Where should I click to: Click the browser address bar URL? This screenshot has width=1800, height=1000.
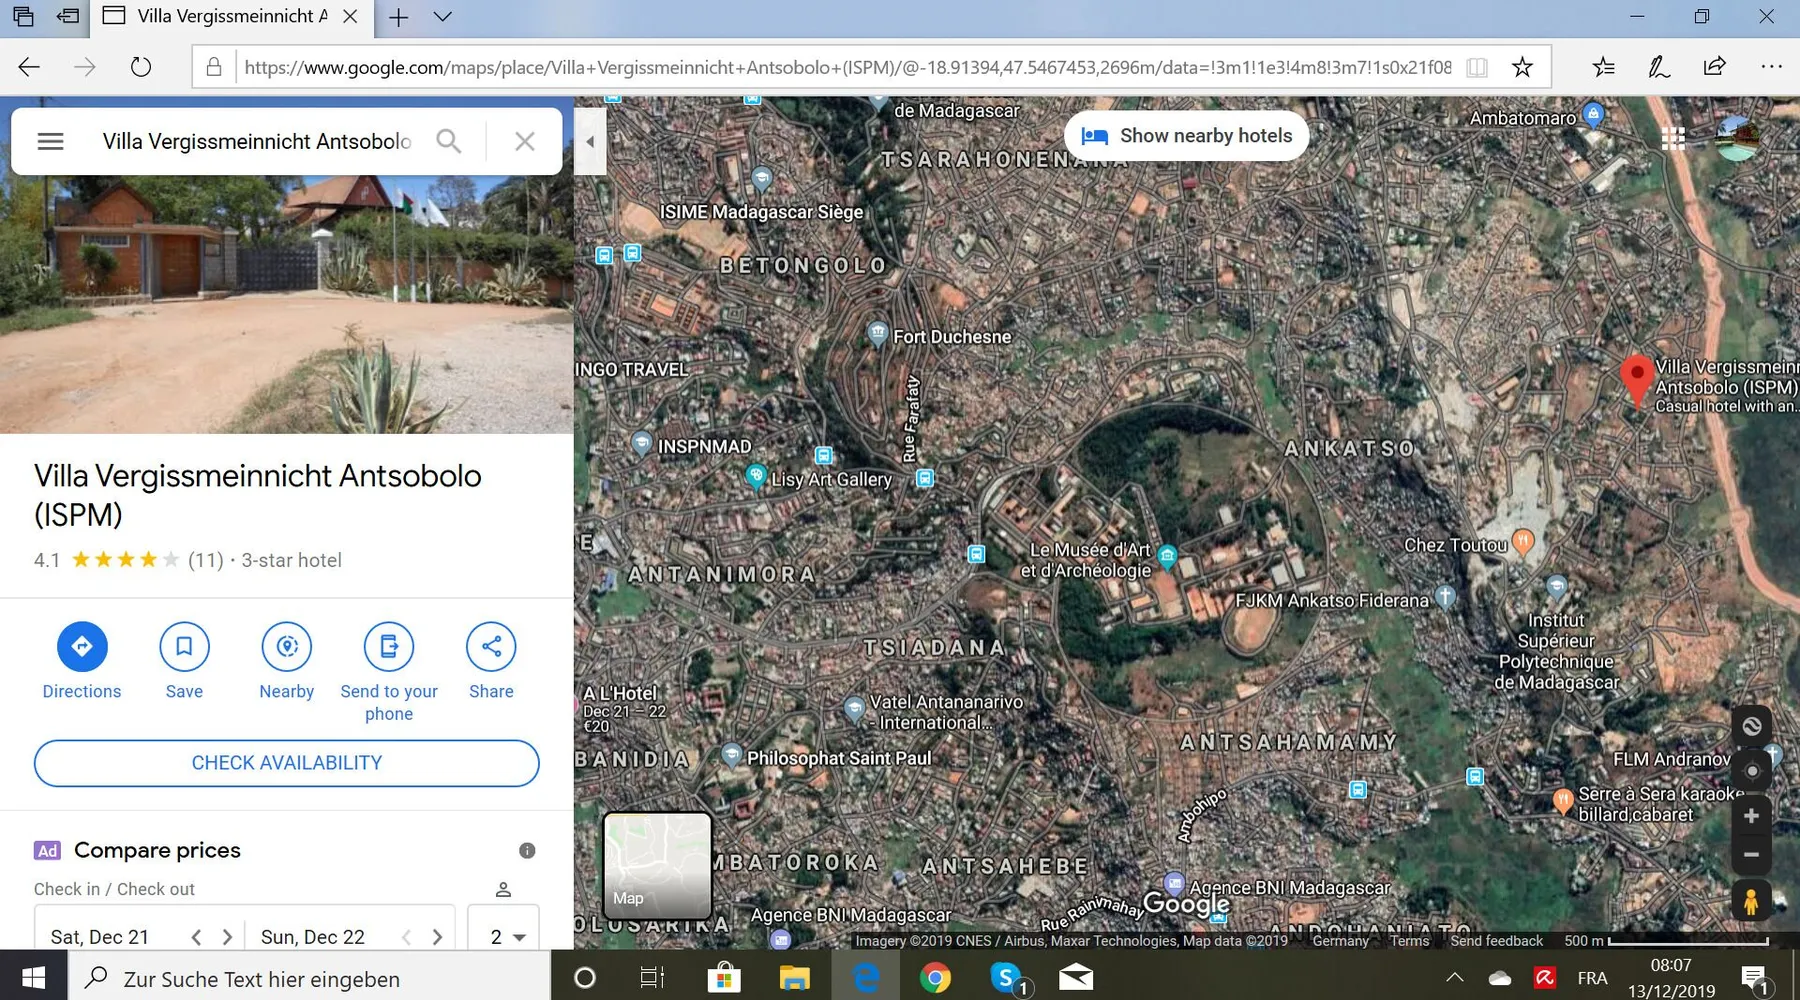pos(847,67)
